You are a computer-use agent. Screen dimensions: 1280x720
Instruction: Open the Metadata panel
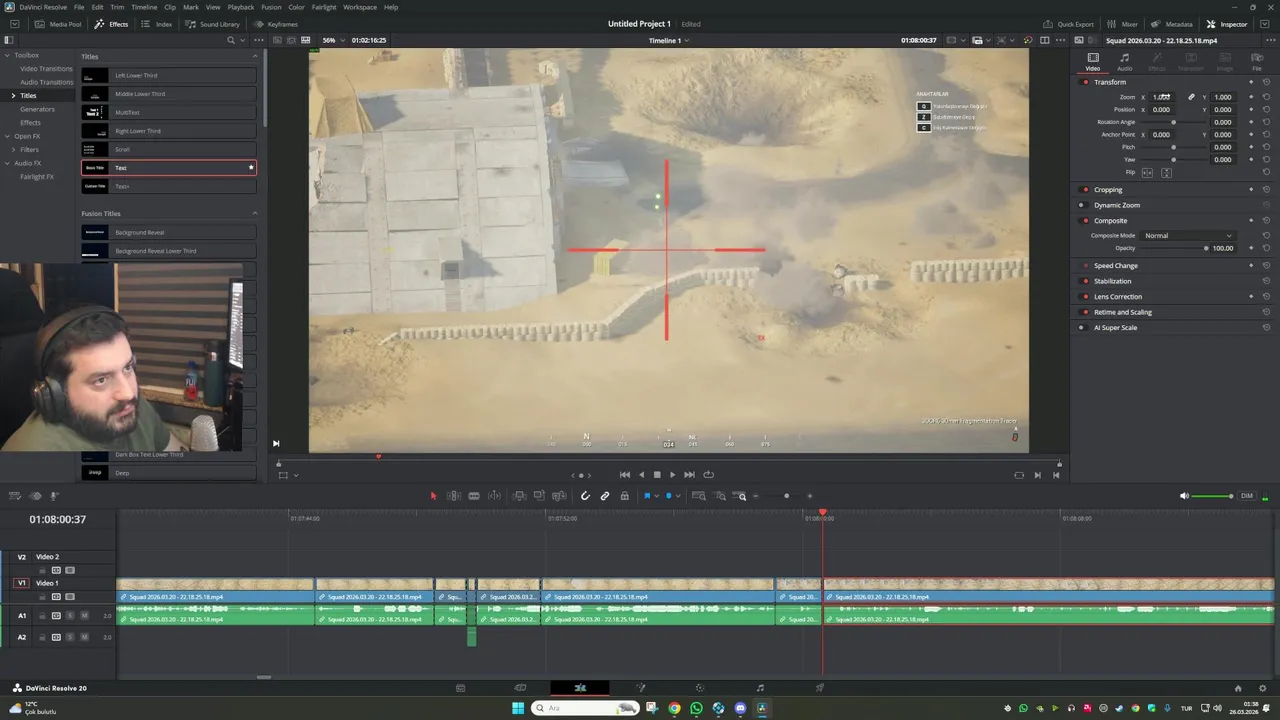(x=1172, y=24)
